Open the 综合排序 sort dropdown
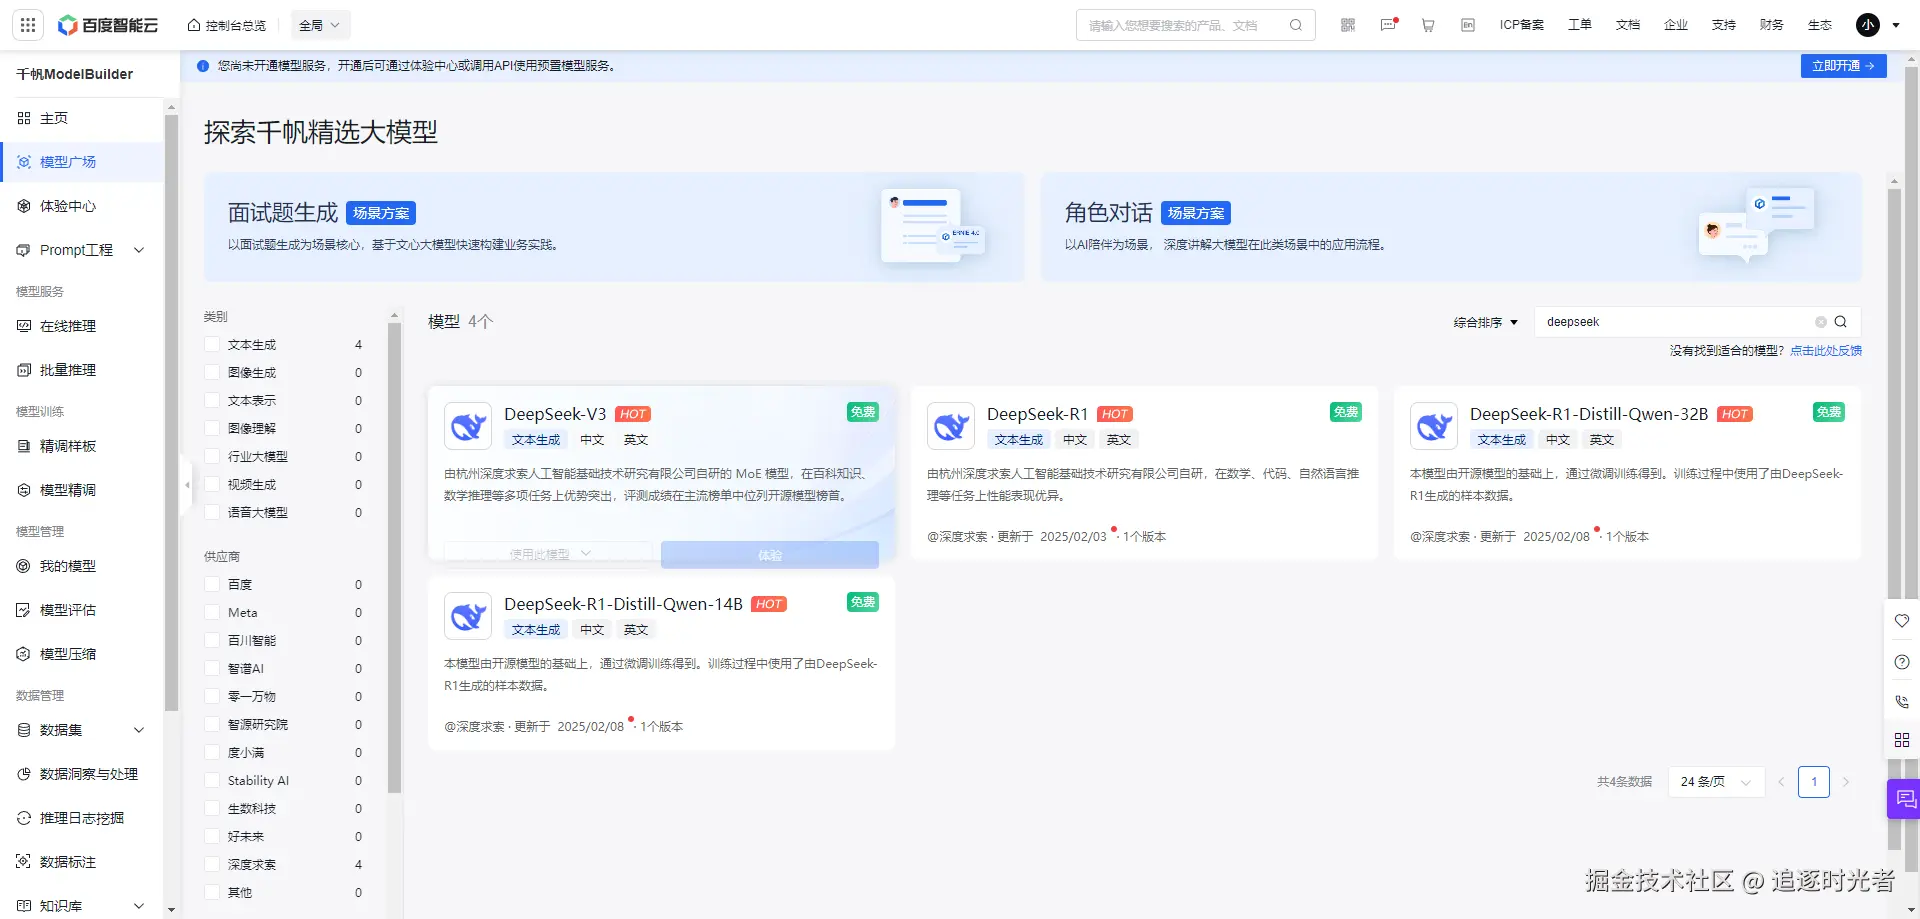 pyautogui.click(x=1486, y=322)
